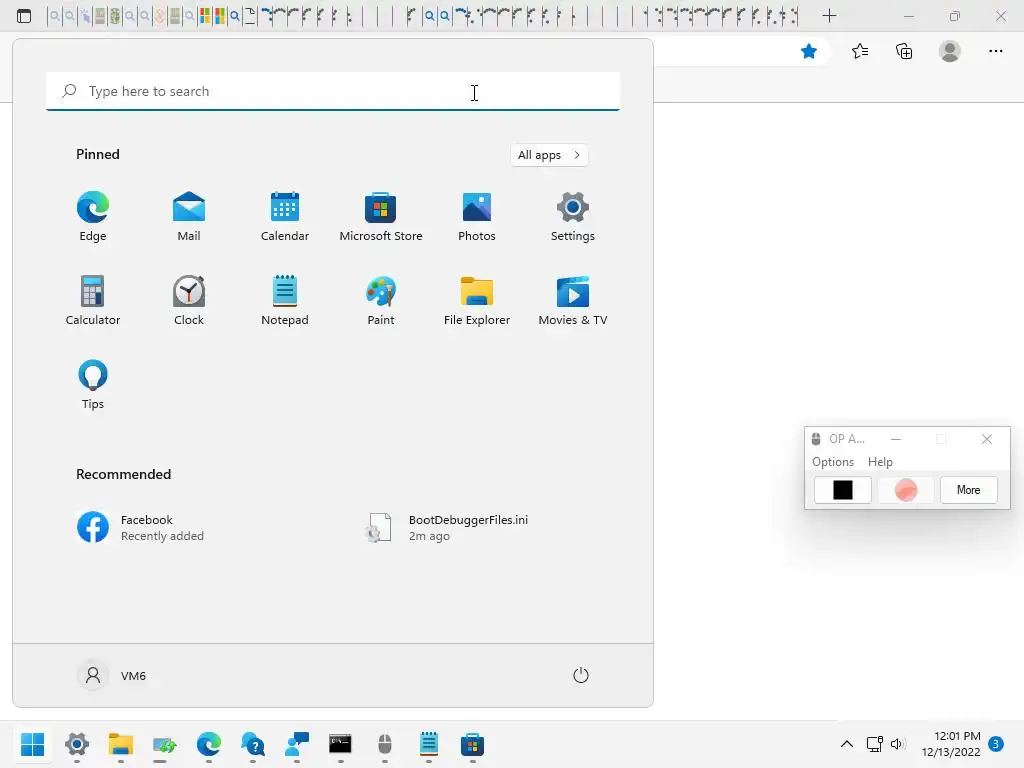Image resolution: width=1024 pixels, height=768 pixels.
Task: Click the black stop button in OP Auto Clicker
Action: pos(842,490)
